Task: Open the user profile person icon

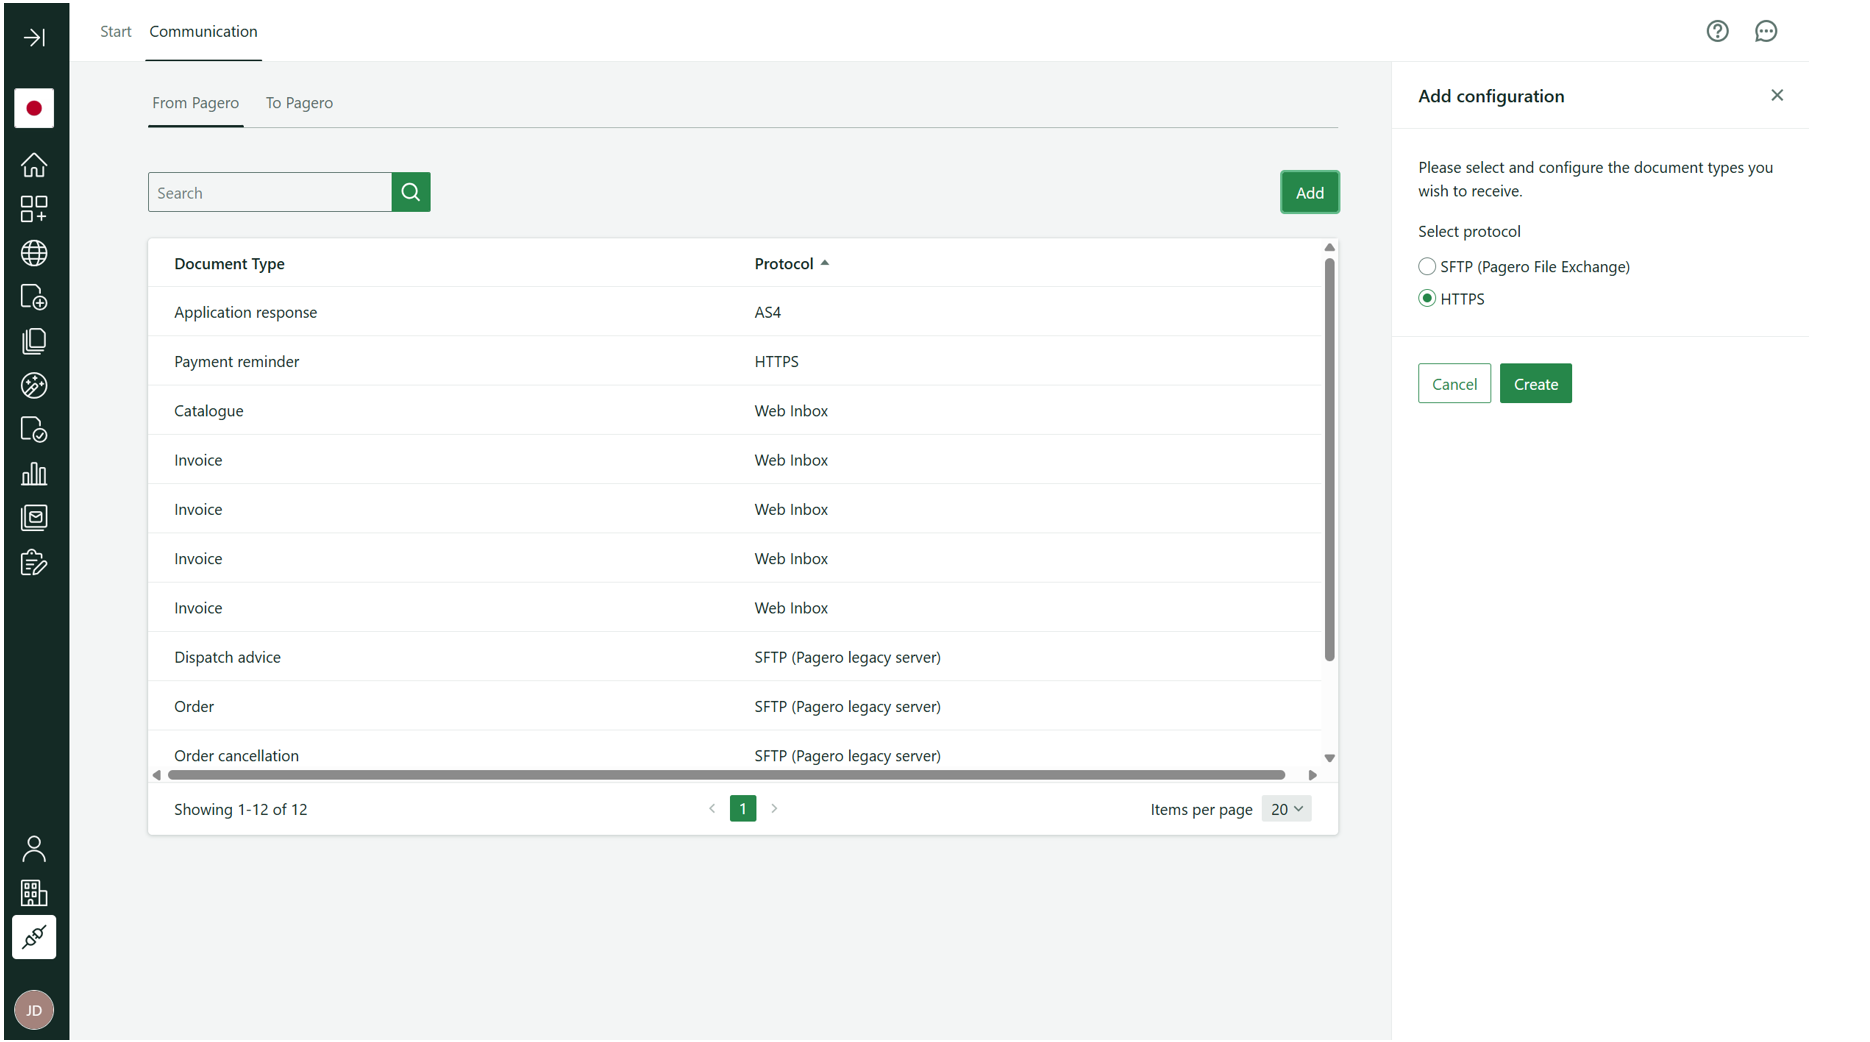Action: pyautogui.click(x=34, y=849)
